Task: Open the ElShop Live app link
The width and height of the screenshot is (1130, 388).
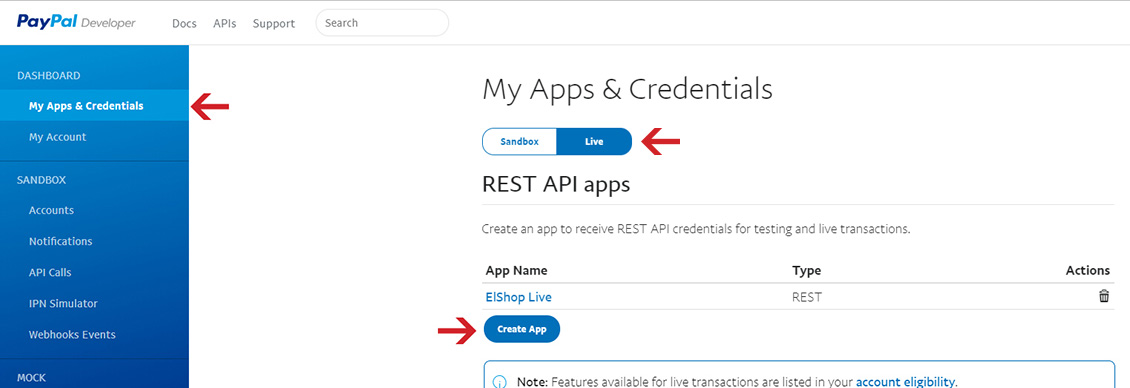Action: 519,296
